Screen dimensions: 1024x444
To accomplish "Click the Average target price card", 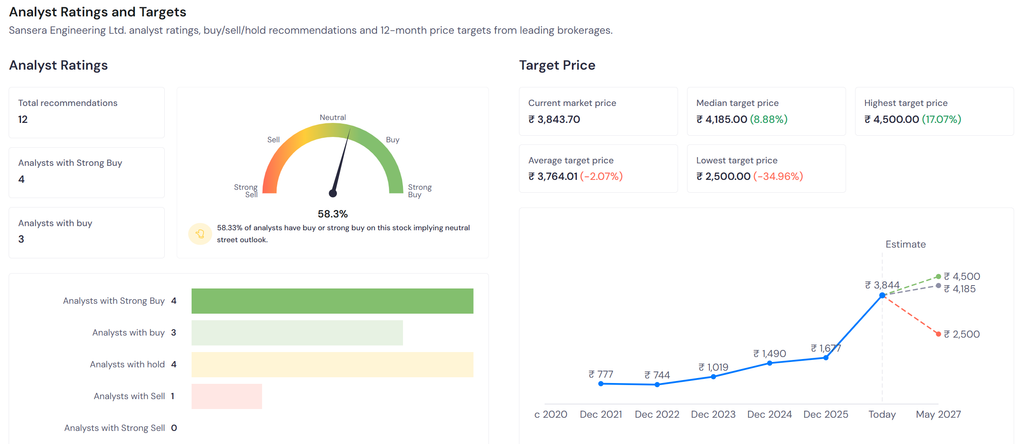I will [598, 168].
